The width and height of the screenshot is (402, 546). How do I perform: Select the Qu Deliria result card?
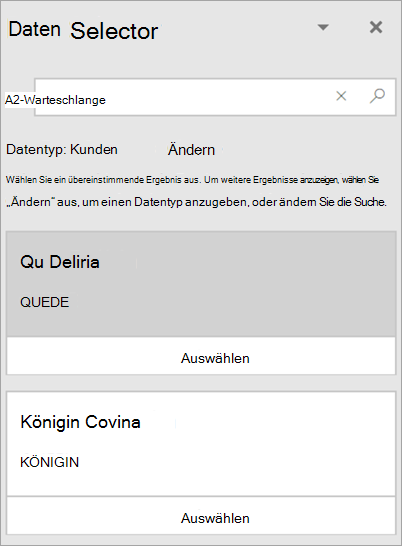[201, 284]
